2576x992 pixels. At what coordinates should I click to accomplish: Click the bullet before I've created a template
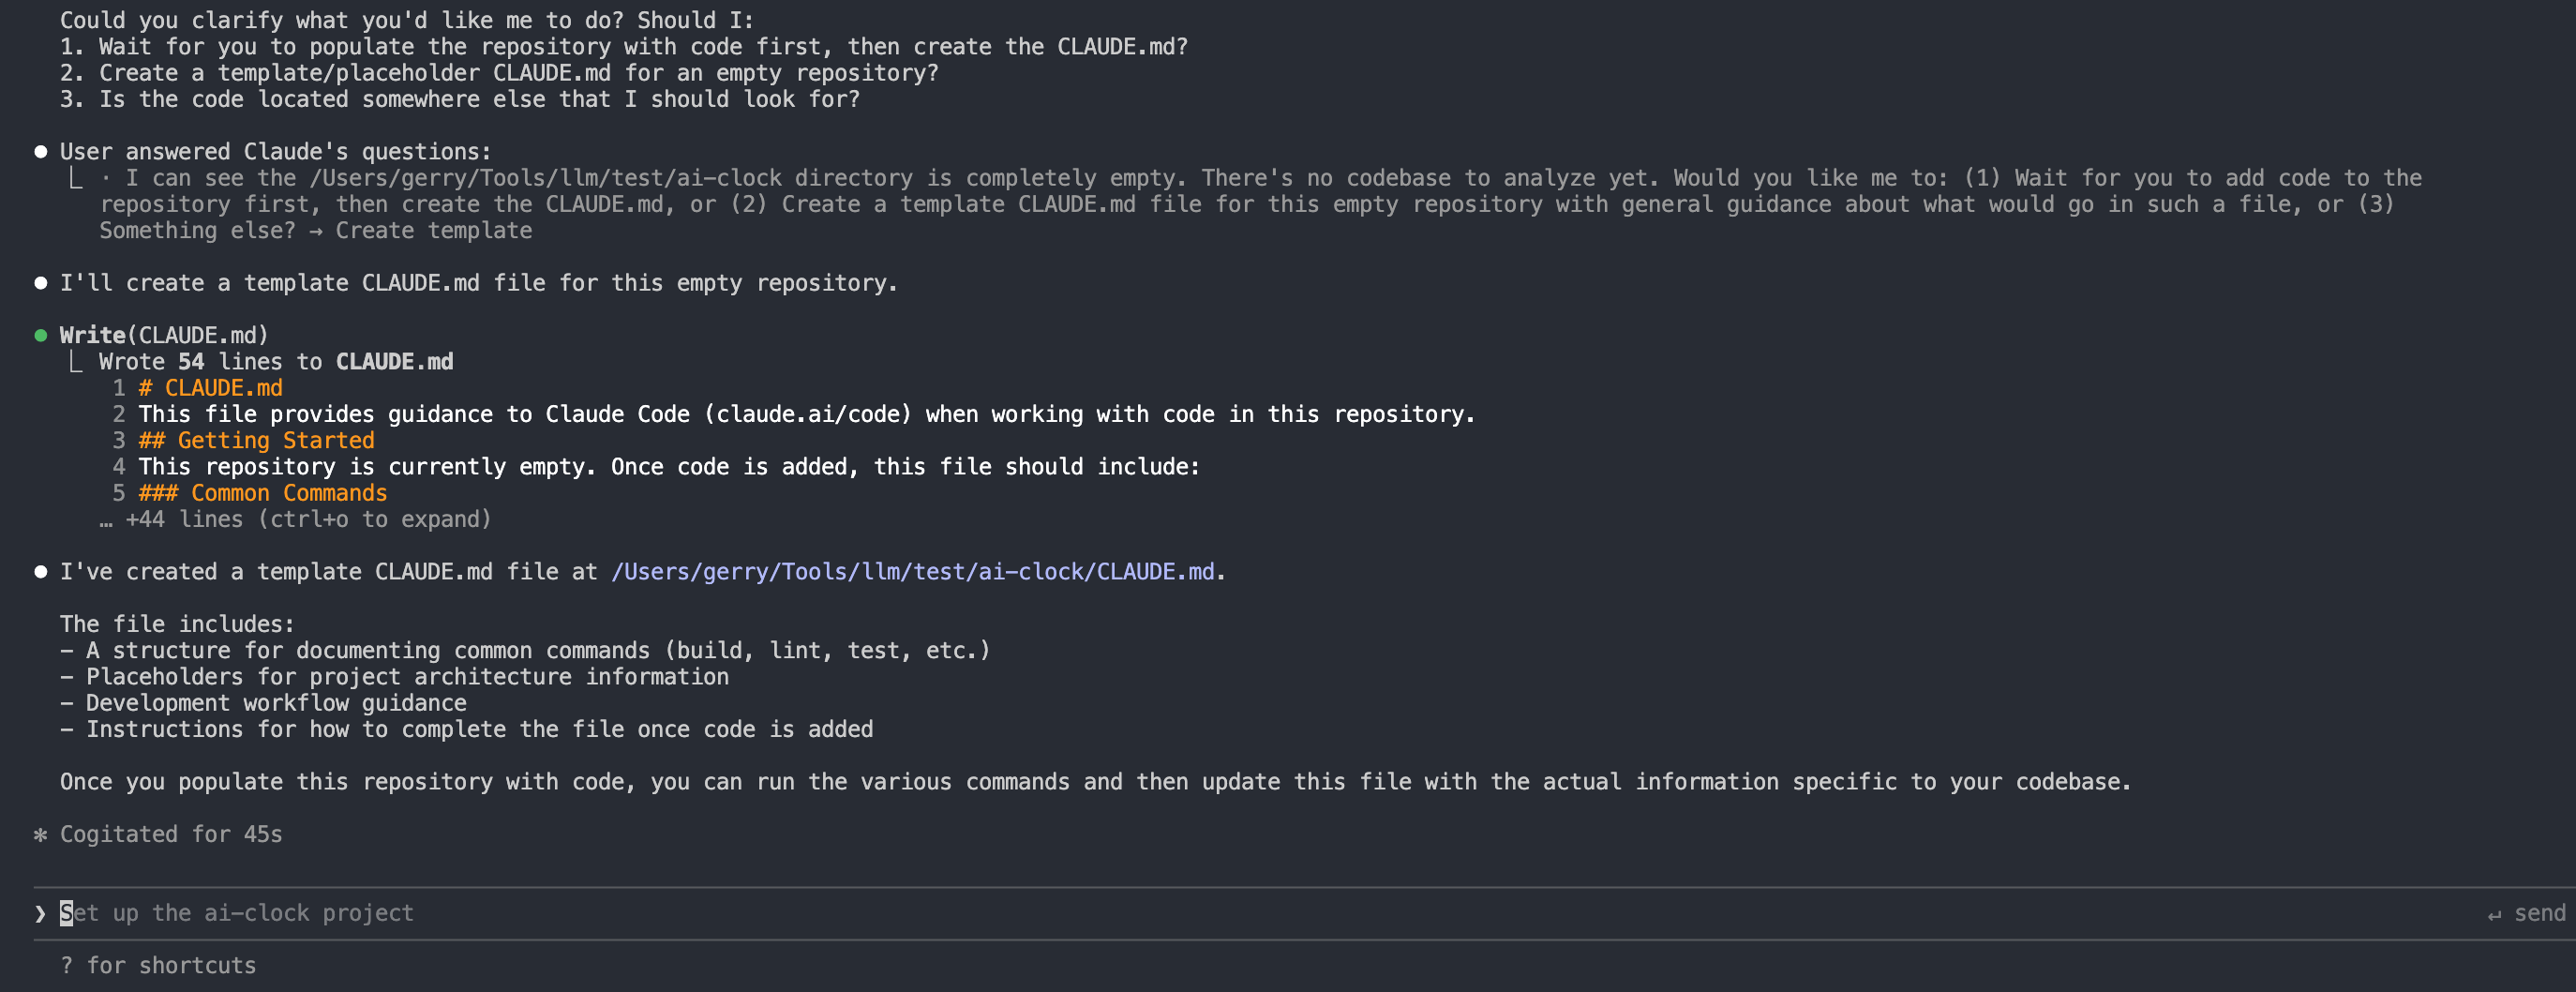[x=41, y=572]
